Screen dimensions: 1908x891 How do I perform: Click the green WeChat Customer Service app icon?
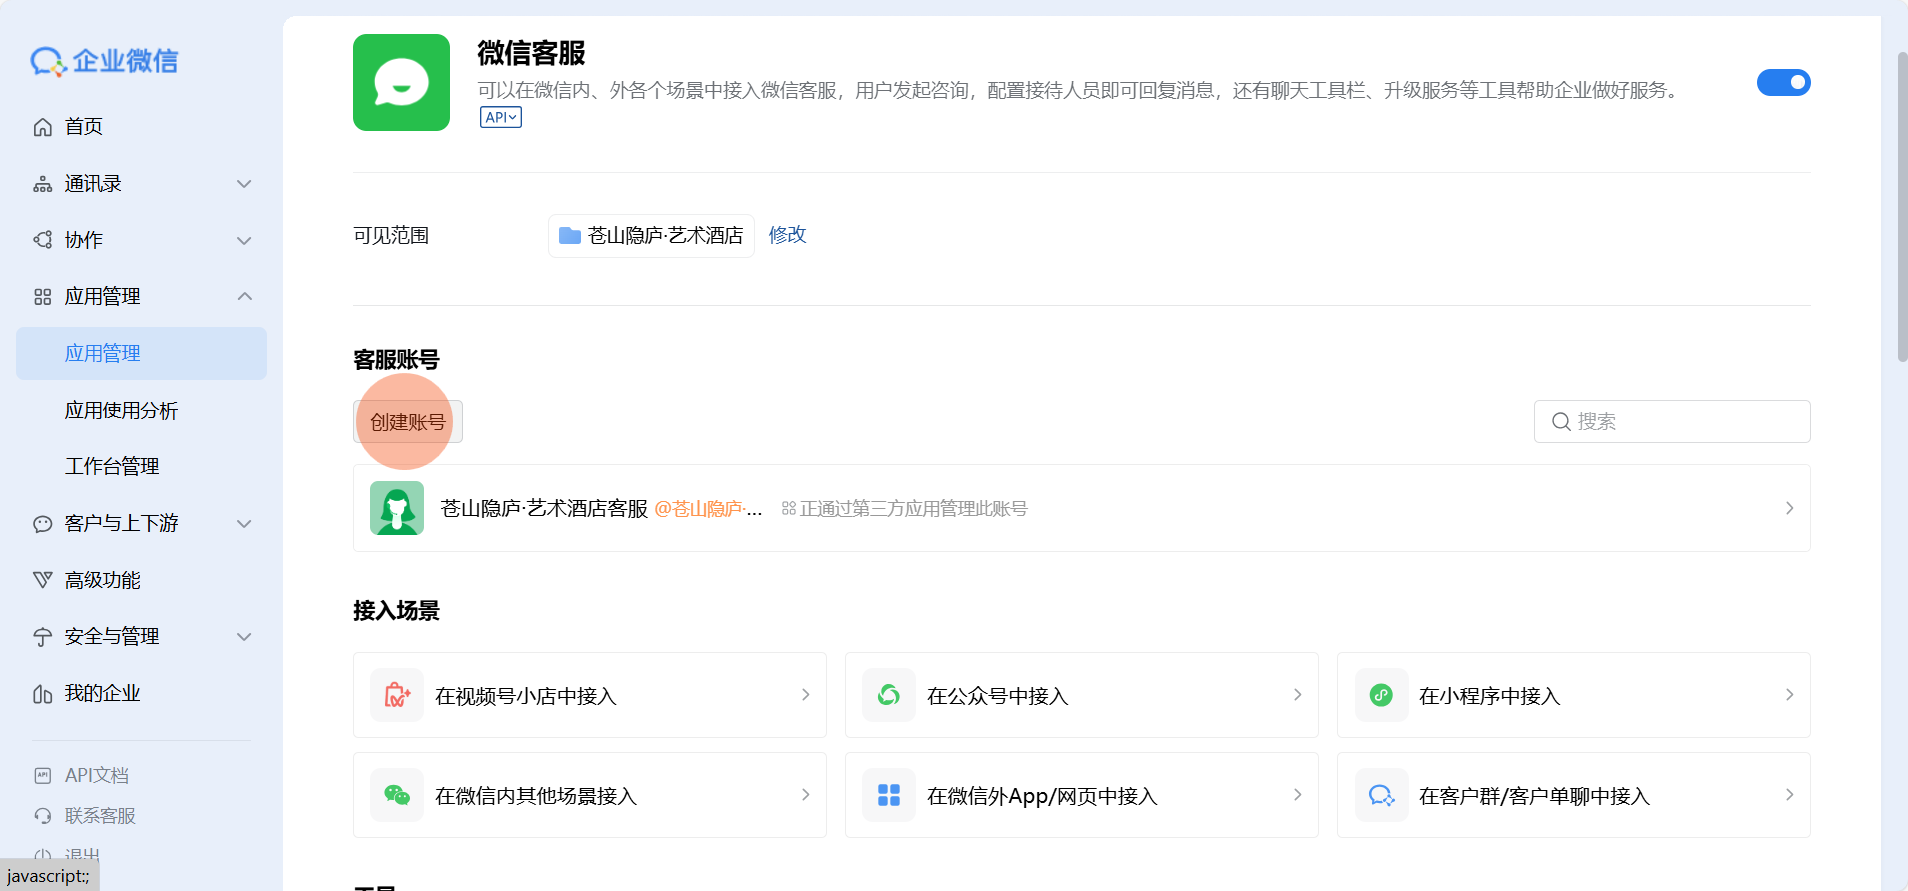coord(401,83)
